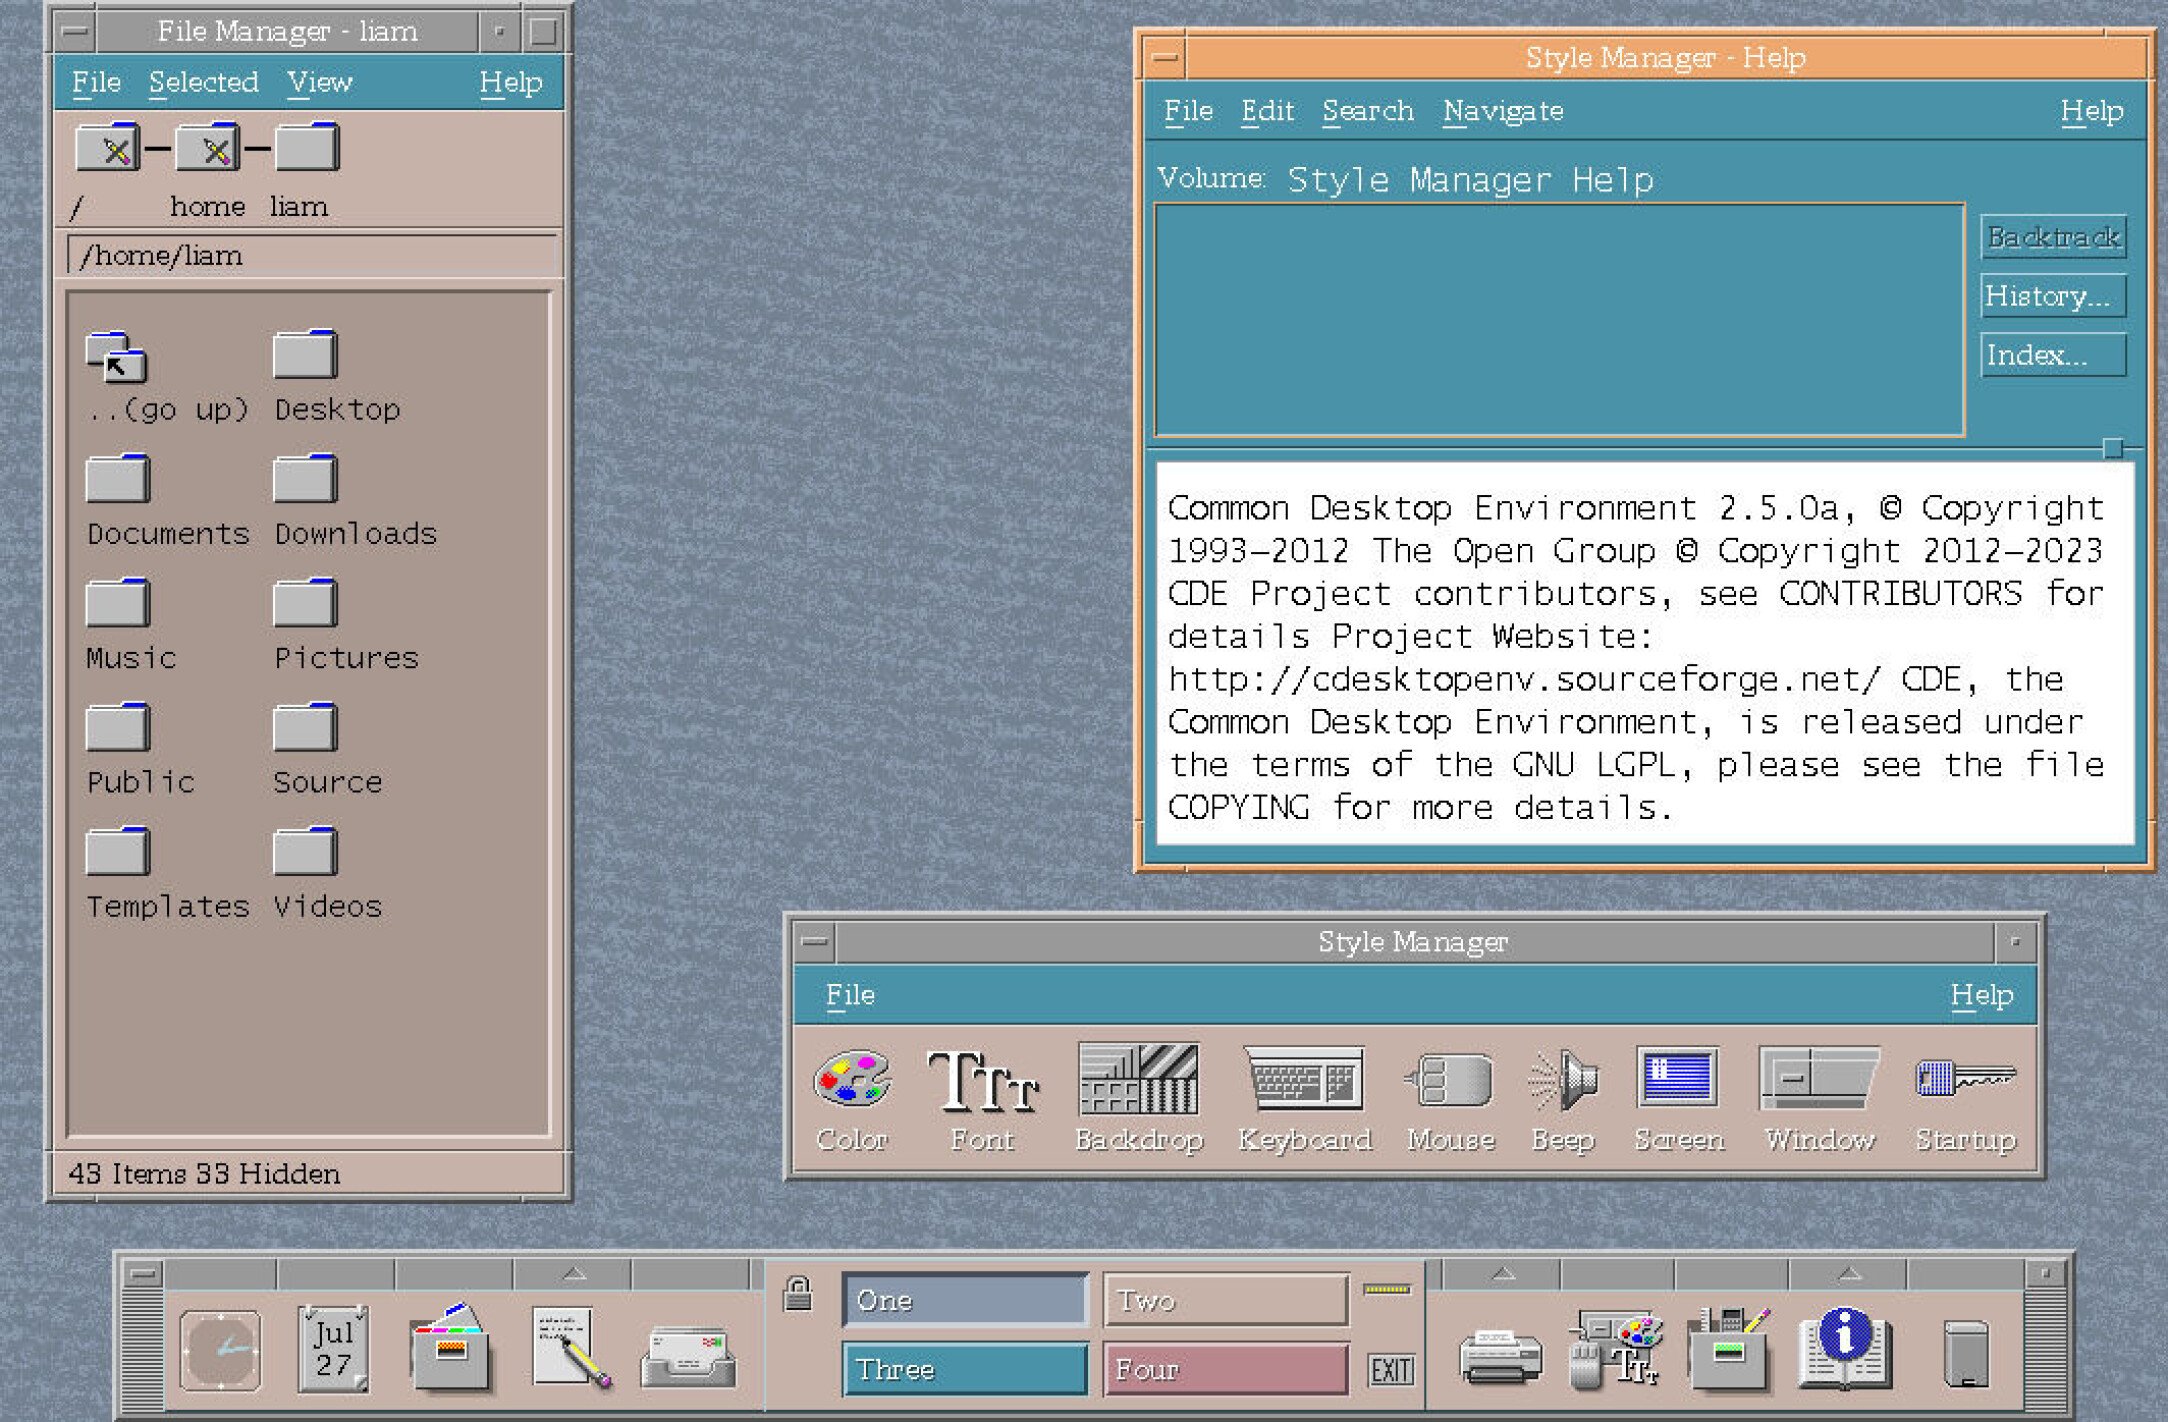Expand the subpanel arrow above the Text Editor
The height and width of the screenshot is (1422, 2168).
click(x=573, y=1273)
